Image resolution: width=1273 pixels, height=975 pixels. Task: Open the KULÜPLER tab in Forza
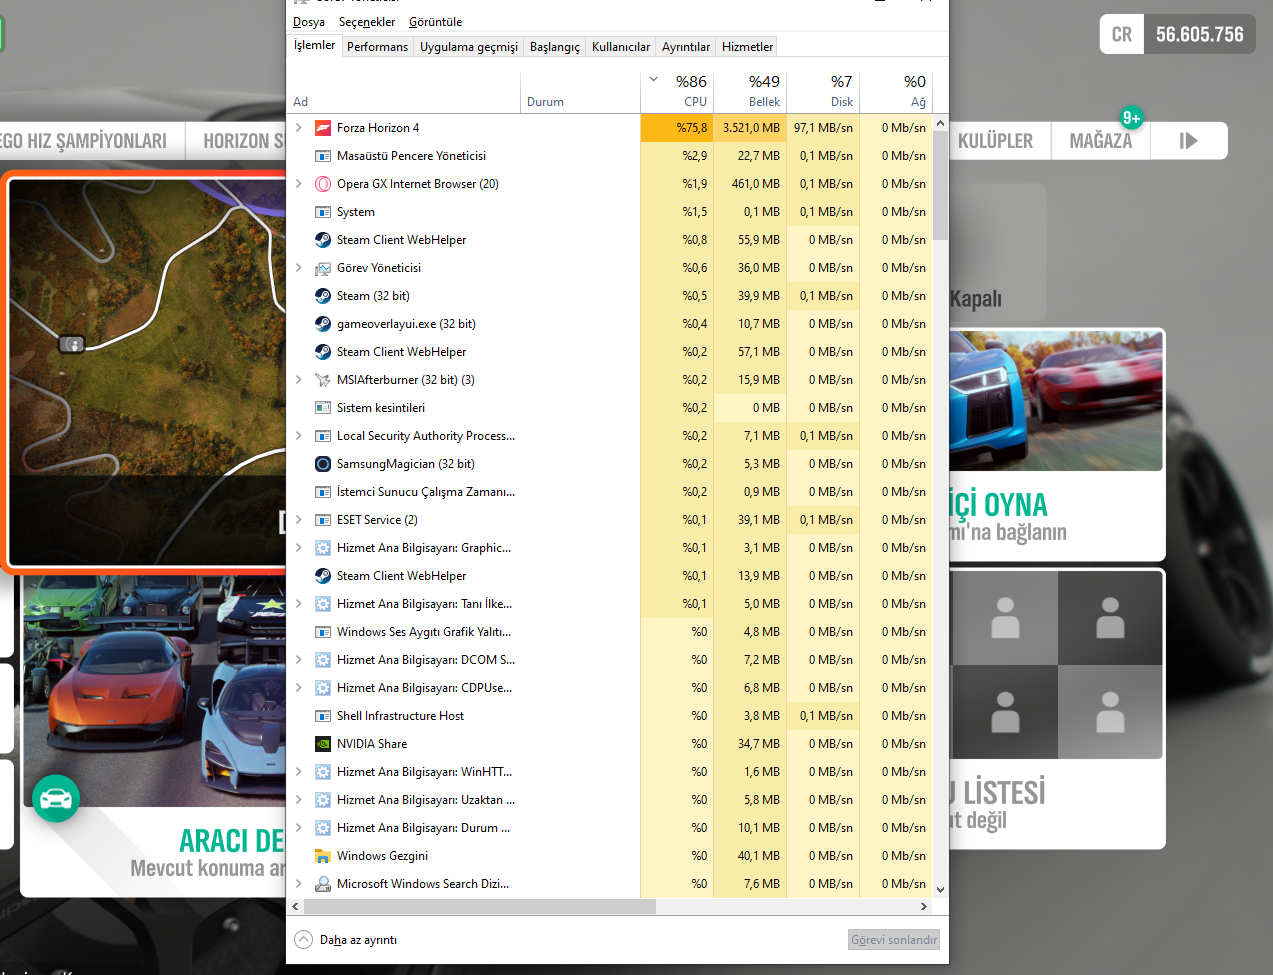point(995,141)
